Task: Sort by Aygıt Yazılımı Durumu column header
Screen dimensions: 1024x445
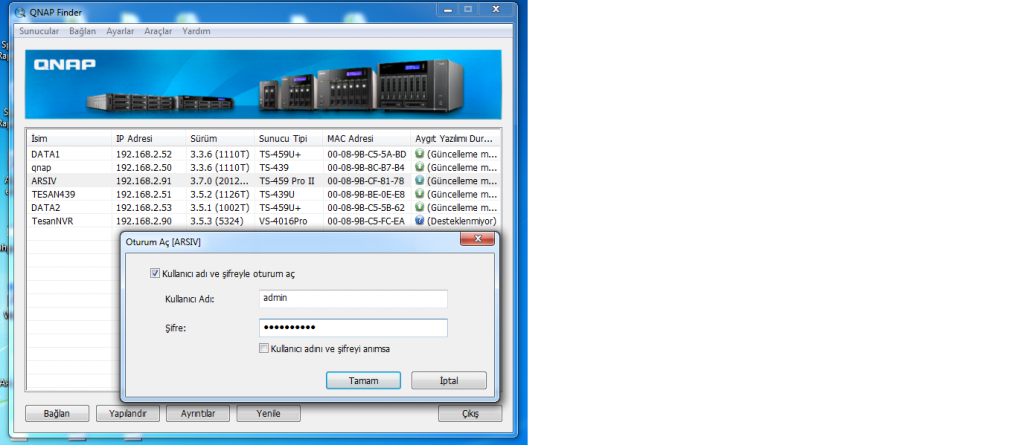Action: (455, 139)
